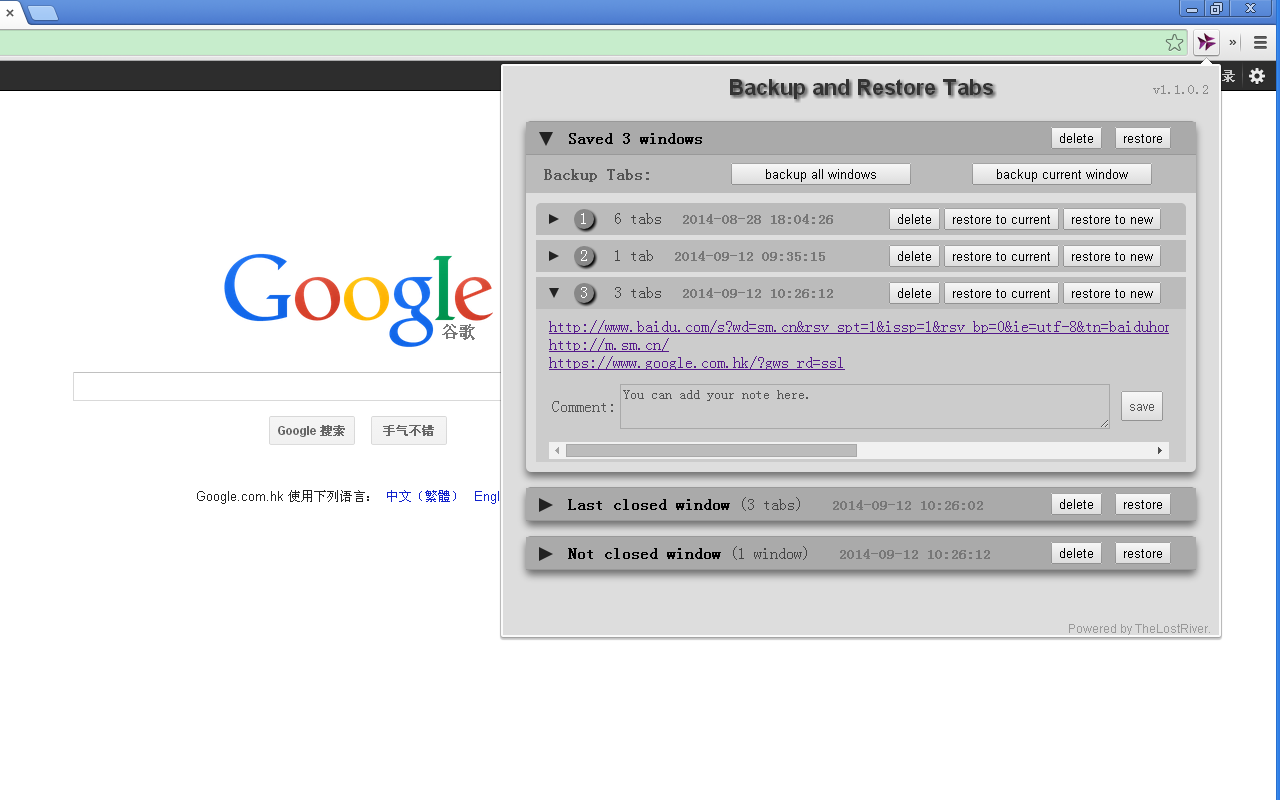The width and height of the screenshot is (1280, 800).
Task: Open the baidu.com saved tab link
Action: point(858,327)
